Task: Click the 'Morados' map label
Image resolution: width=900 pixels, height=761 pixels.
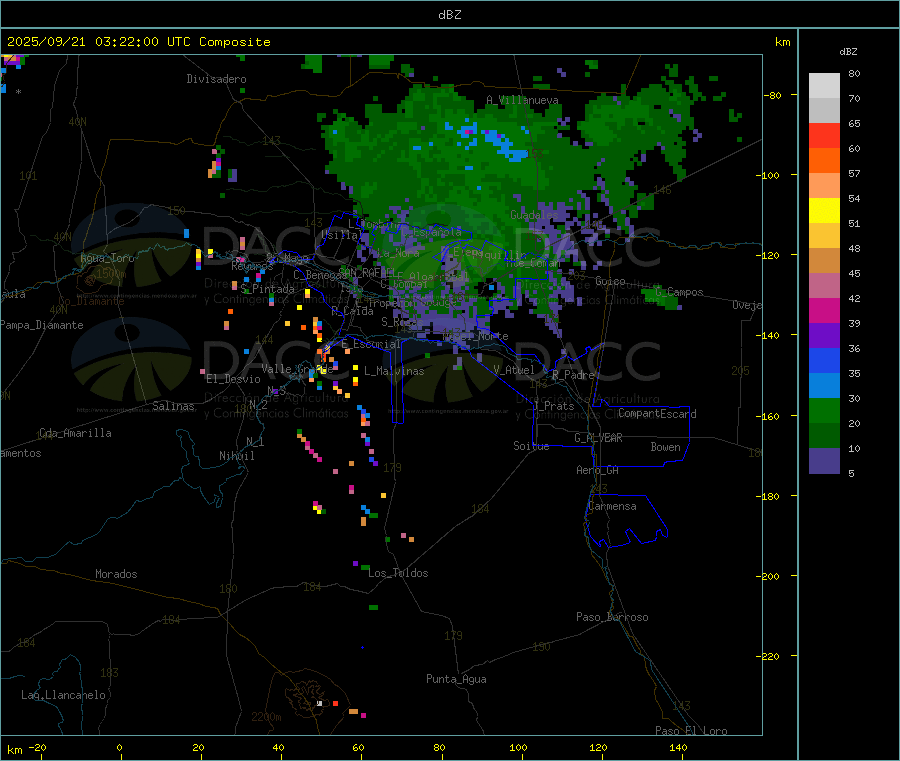Action: click(x=116, y=574)
